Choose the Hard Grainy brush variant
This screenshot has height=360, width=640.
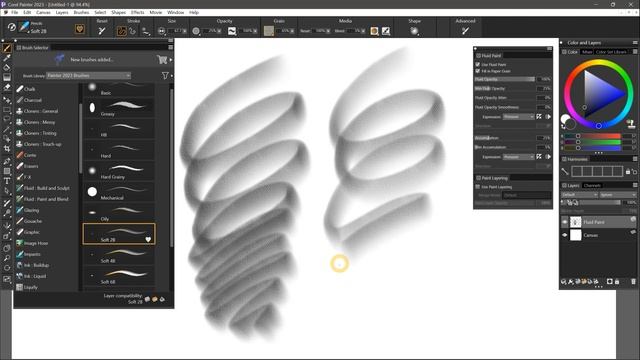(119, 171)
